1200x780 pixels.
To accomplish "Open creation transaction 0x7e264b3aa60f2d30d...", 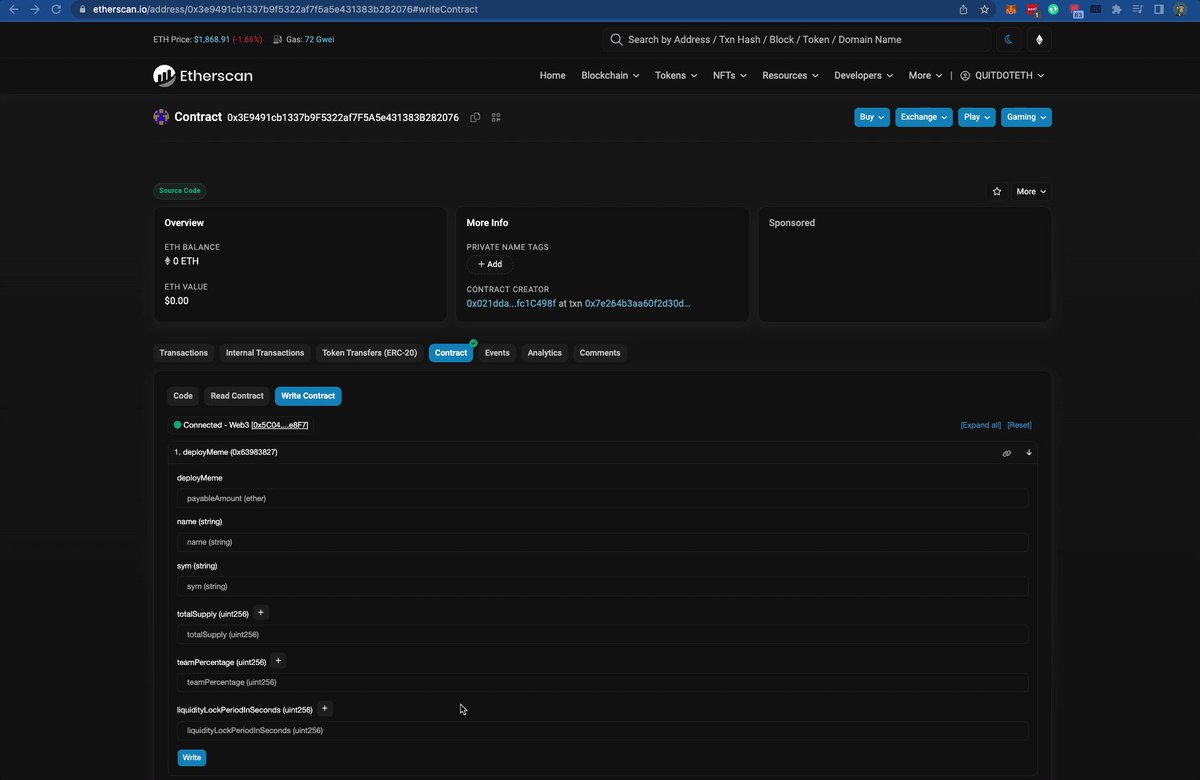I will 638,303.
